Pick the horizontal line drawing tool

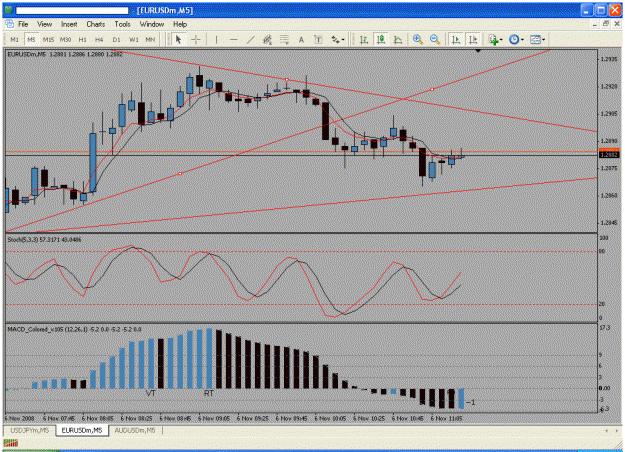pyautogui.click(x=234, y=39)
